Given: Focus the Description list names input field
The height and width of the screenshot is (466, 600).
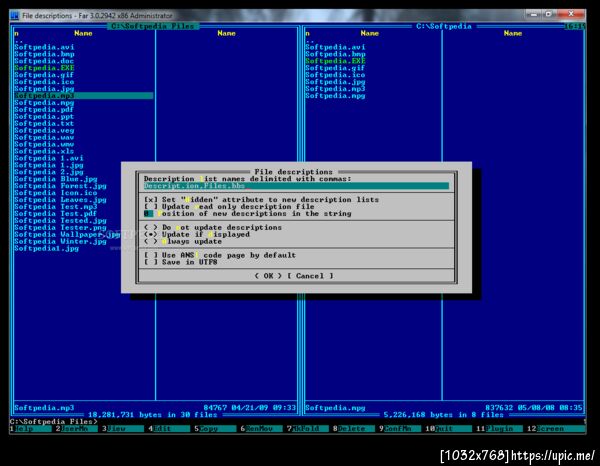Looking at the screenshot, I should point(296,186).
